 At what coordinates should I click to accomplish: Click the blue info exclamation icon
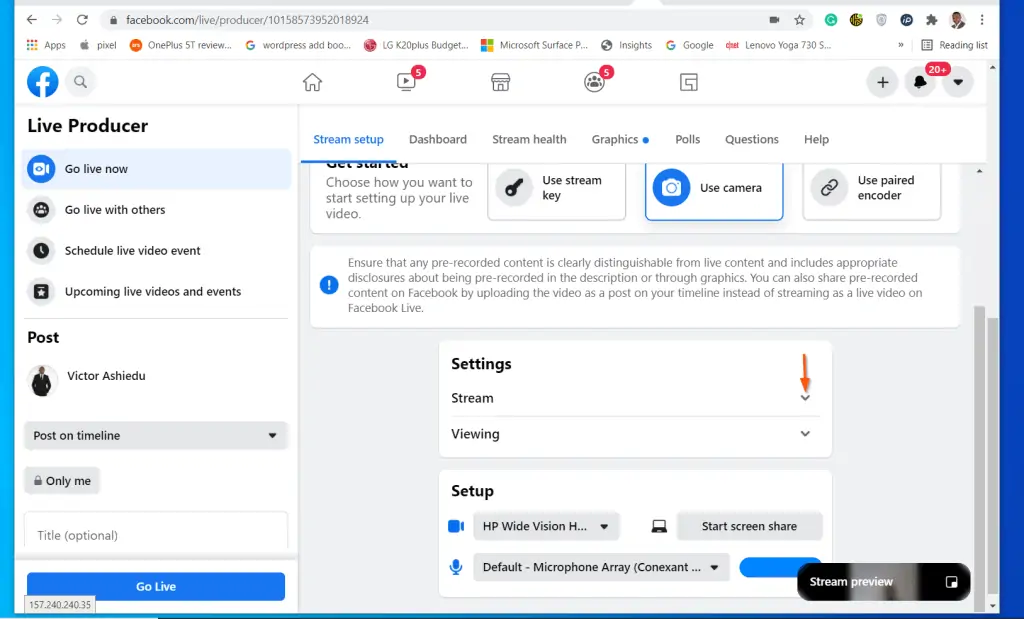pos(329,285)
